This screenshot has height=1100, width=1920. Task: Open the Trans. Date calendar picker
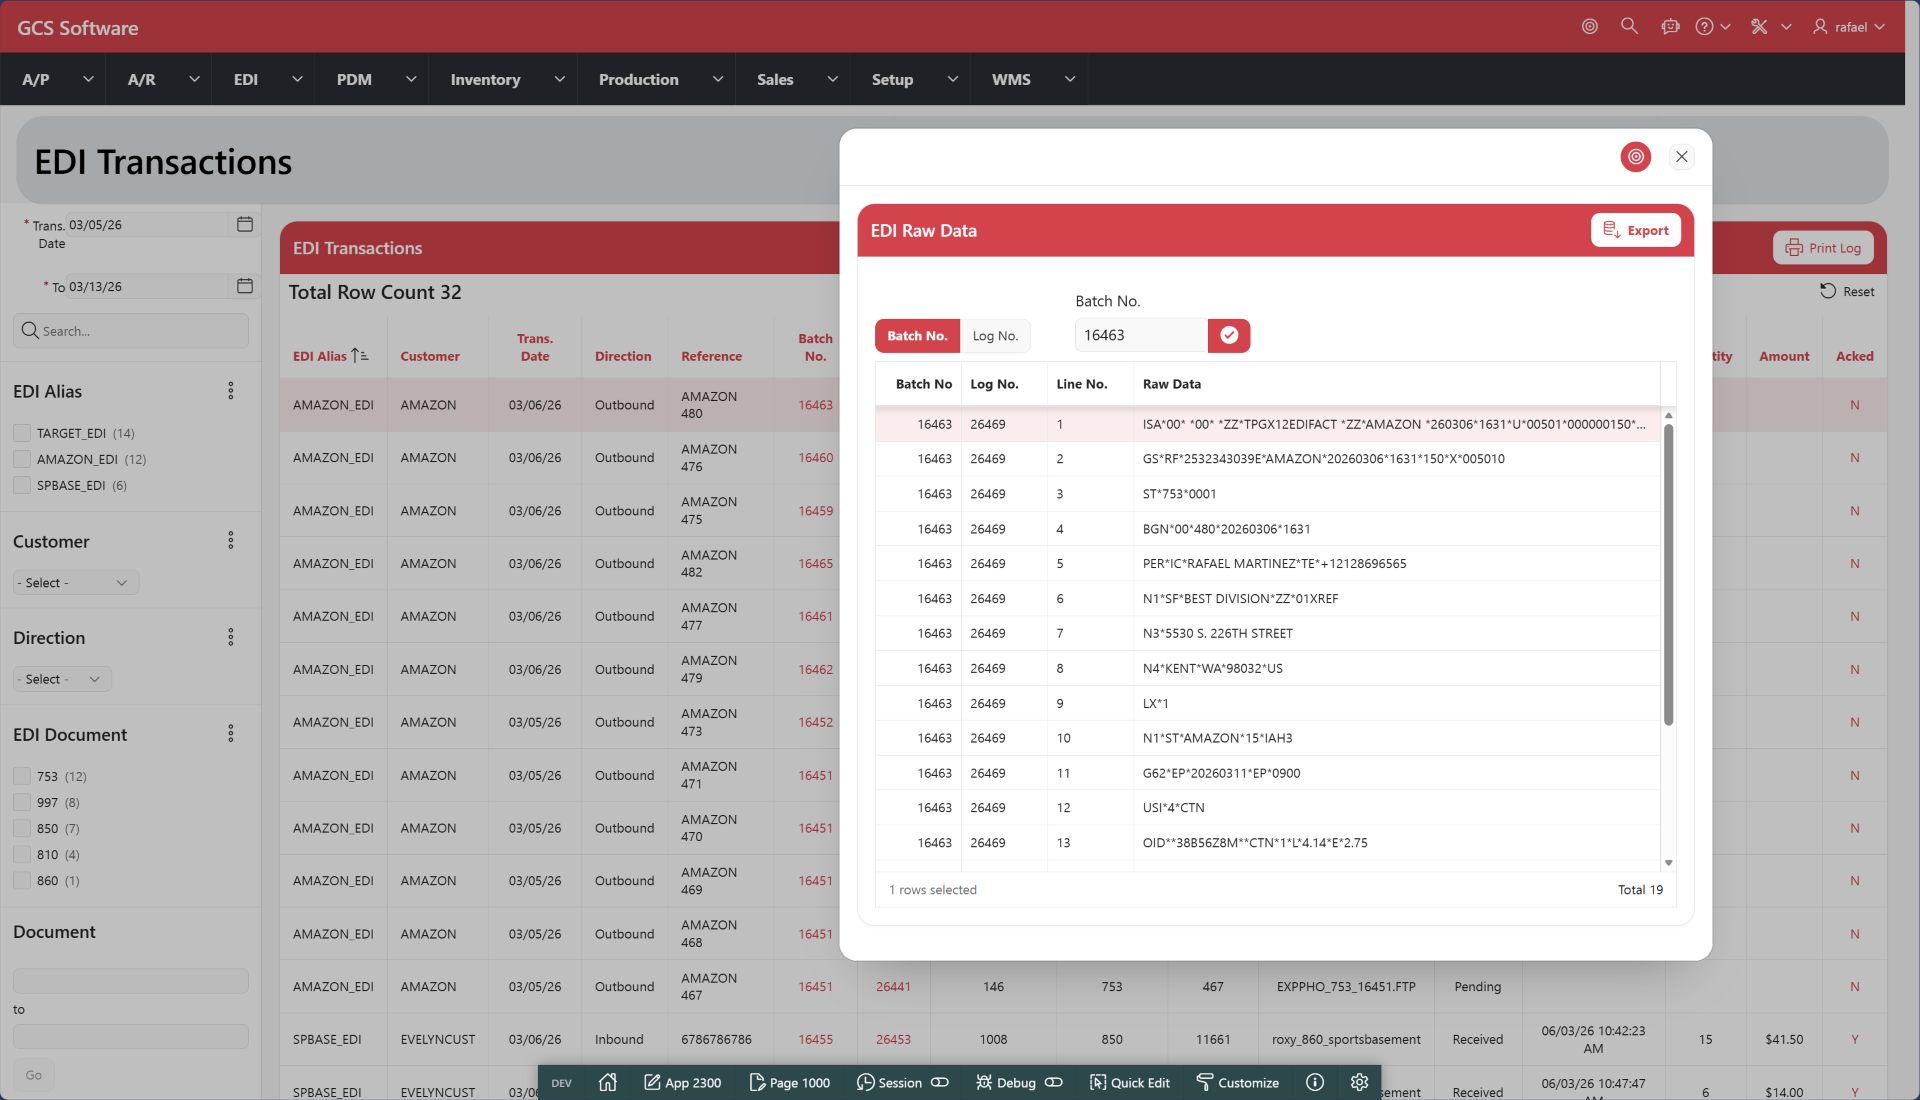(245, 225)
